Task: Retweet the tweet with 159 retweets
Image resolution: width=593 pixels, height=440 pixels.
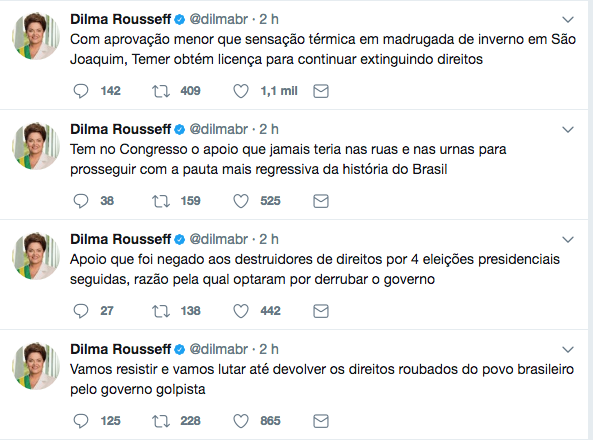Action: (161, 201)
